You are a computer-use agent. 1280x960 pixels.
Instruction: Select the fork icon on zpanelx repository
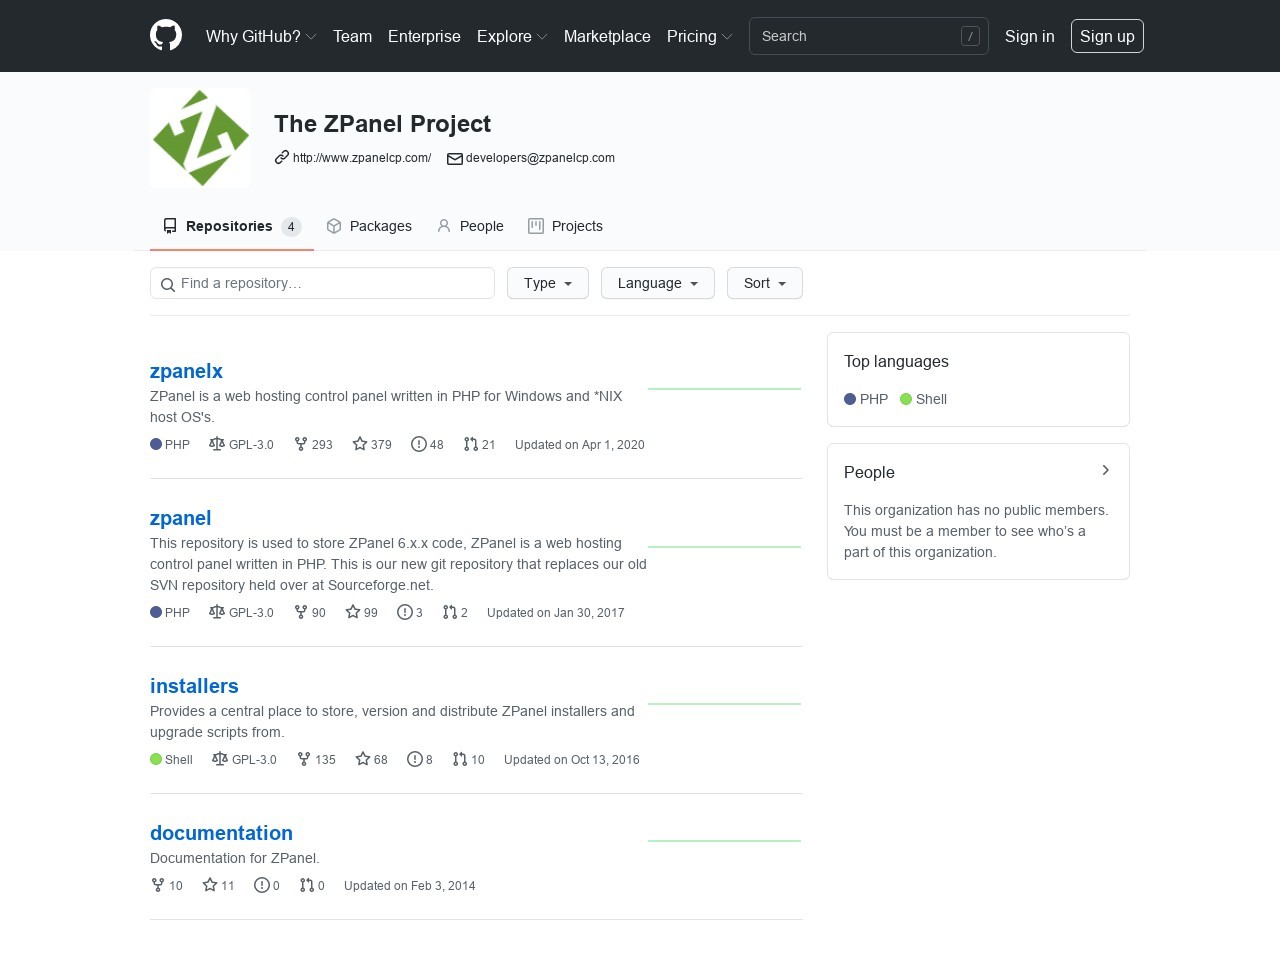301,444
